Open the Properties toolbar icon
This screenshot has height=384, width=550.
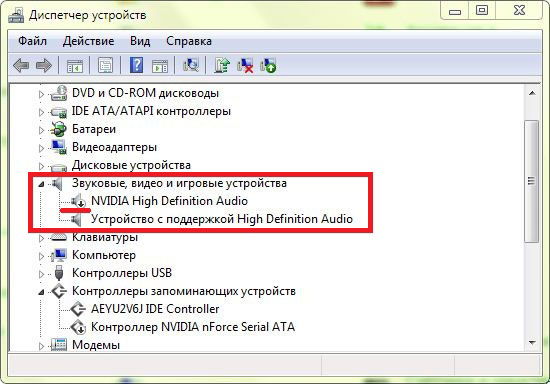point(105,66)
